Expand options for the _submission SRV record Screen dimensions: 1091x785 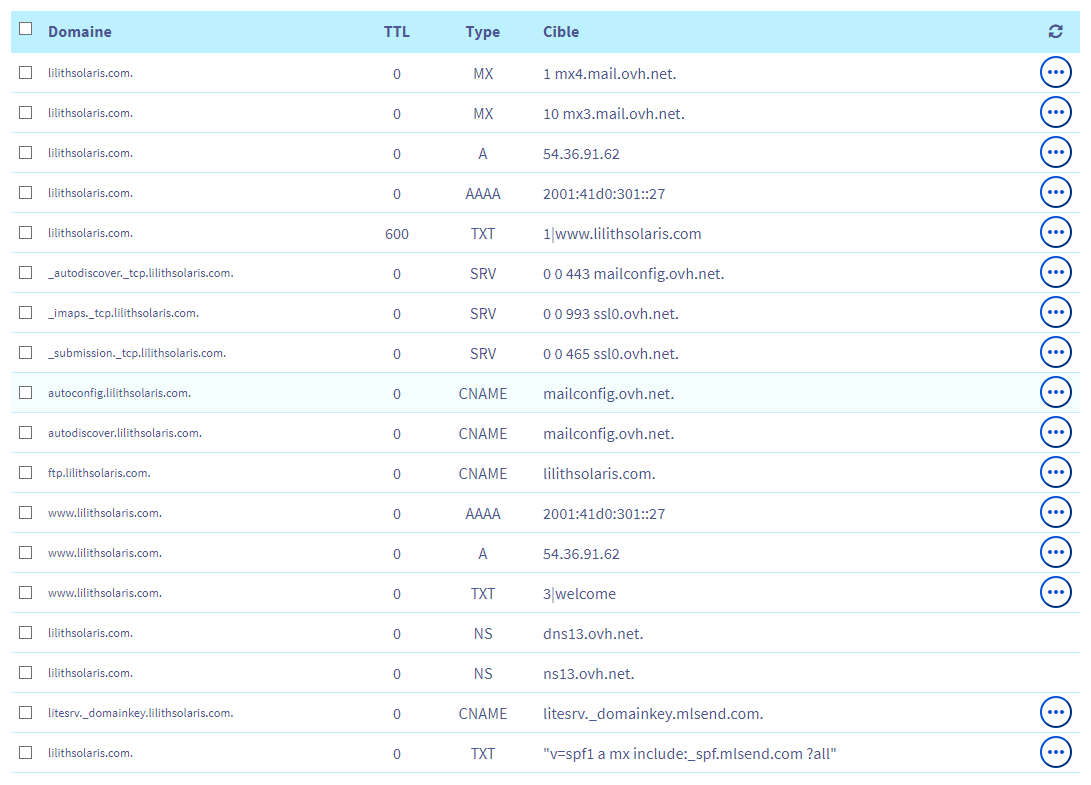1055,353
